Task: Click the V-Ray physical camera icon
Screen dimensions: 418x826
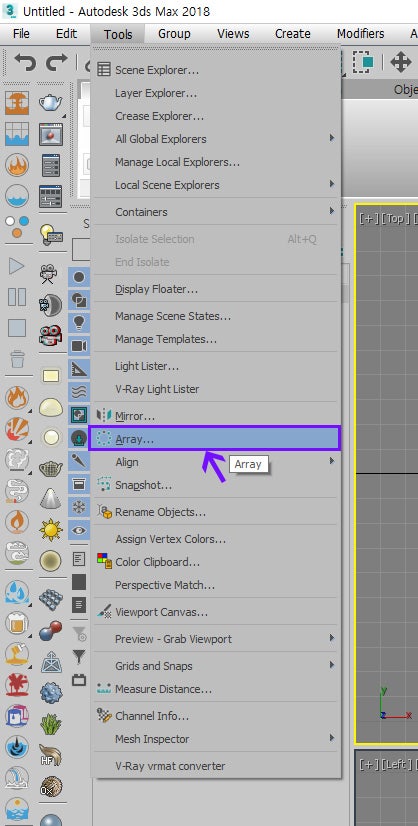Action: (49, 273)
